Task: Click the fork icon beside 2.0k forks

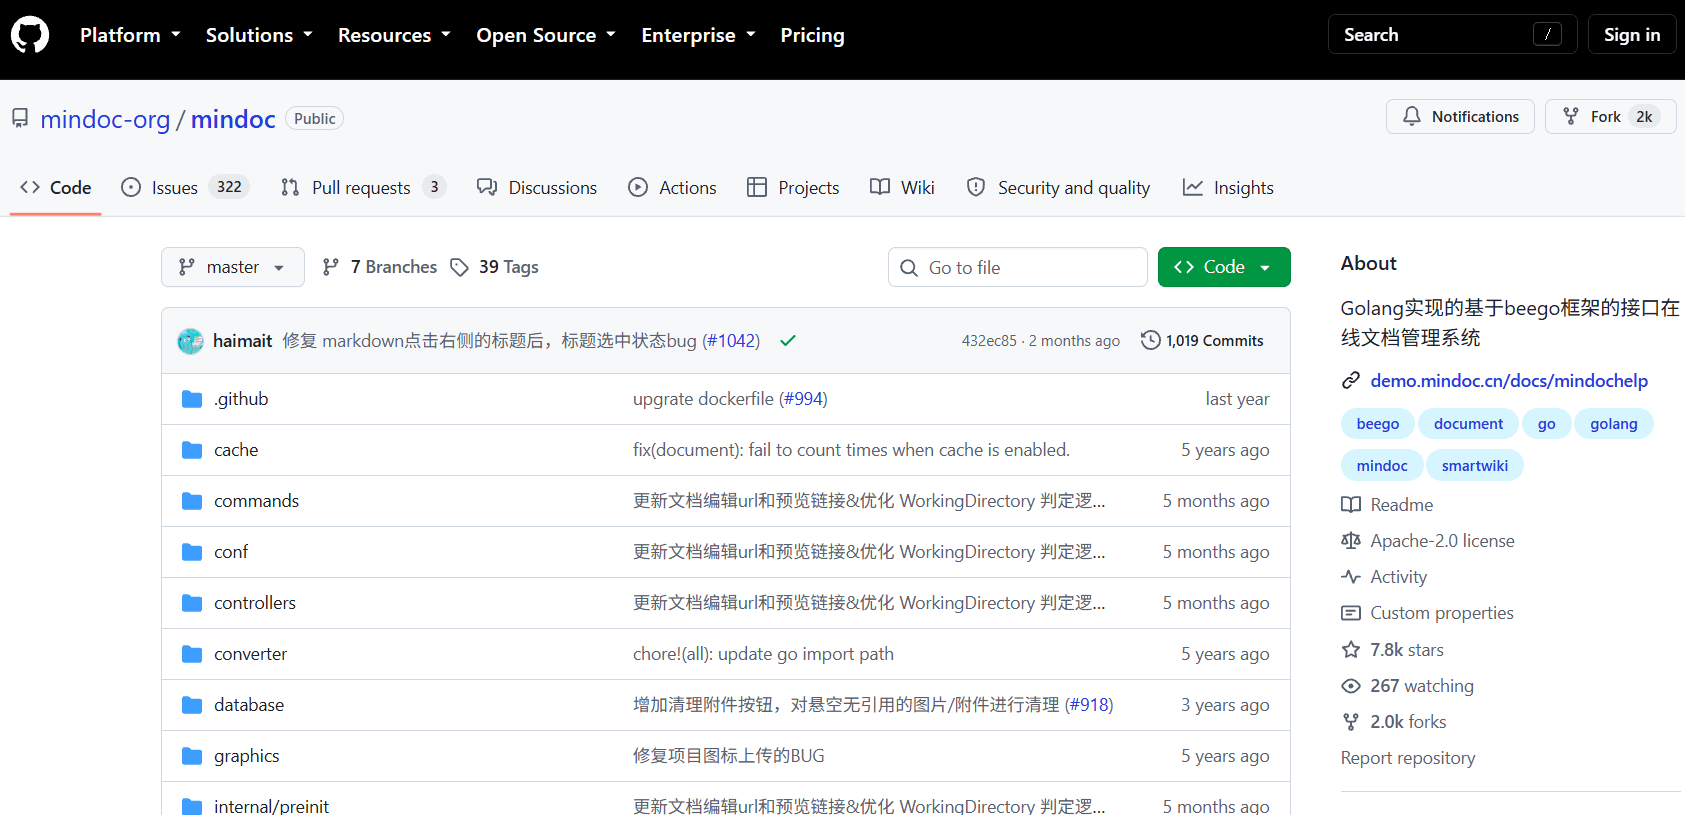Action: point(1351,722)
